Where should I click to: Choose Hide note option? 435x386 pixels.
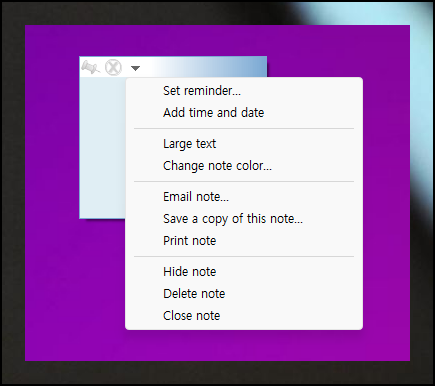point(244,272)
